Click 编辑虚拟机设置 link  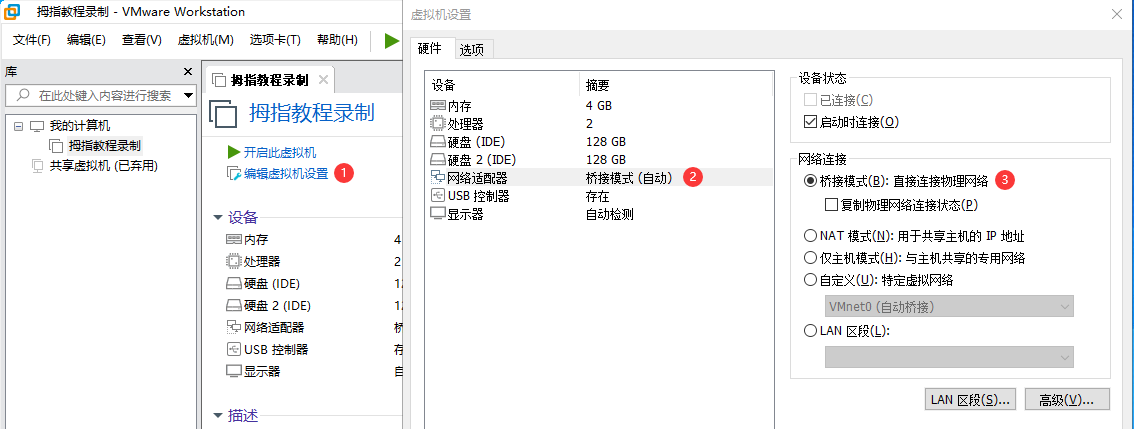285,173
